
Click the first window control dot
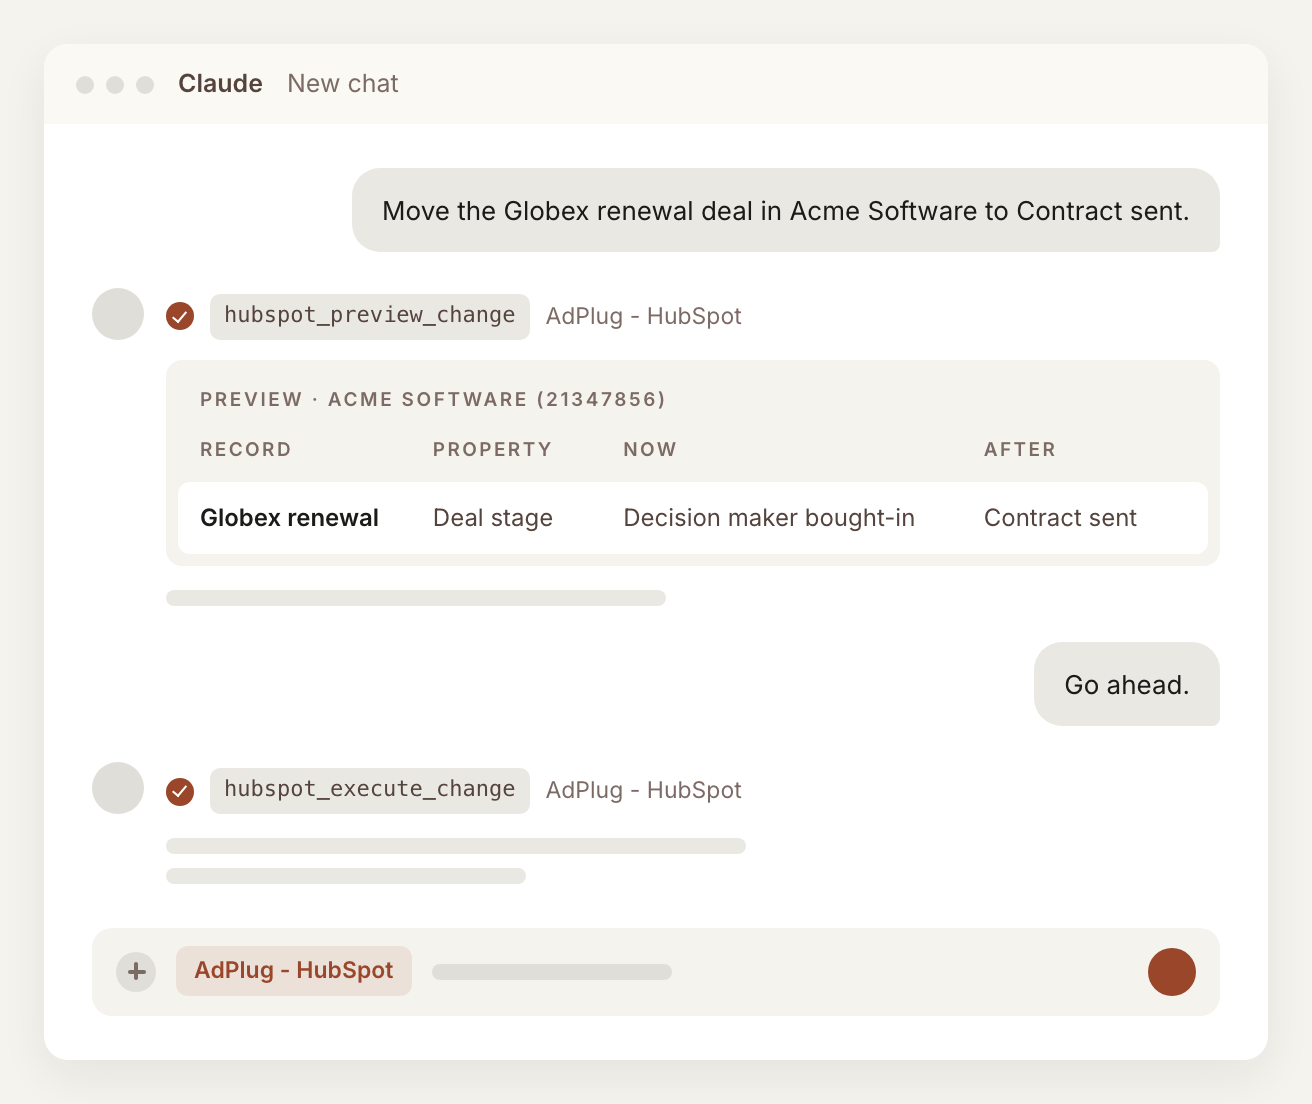(85, 85)
